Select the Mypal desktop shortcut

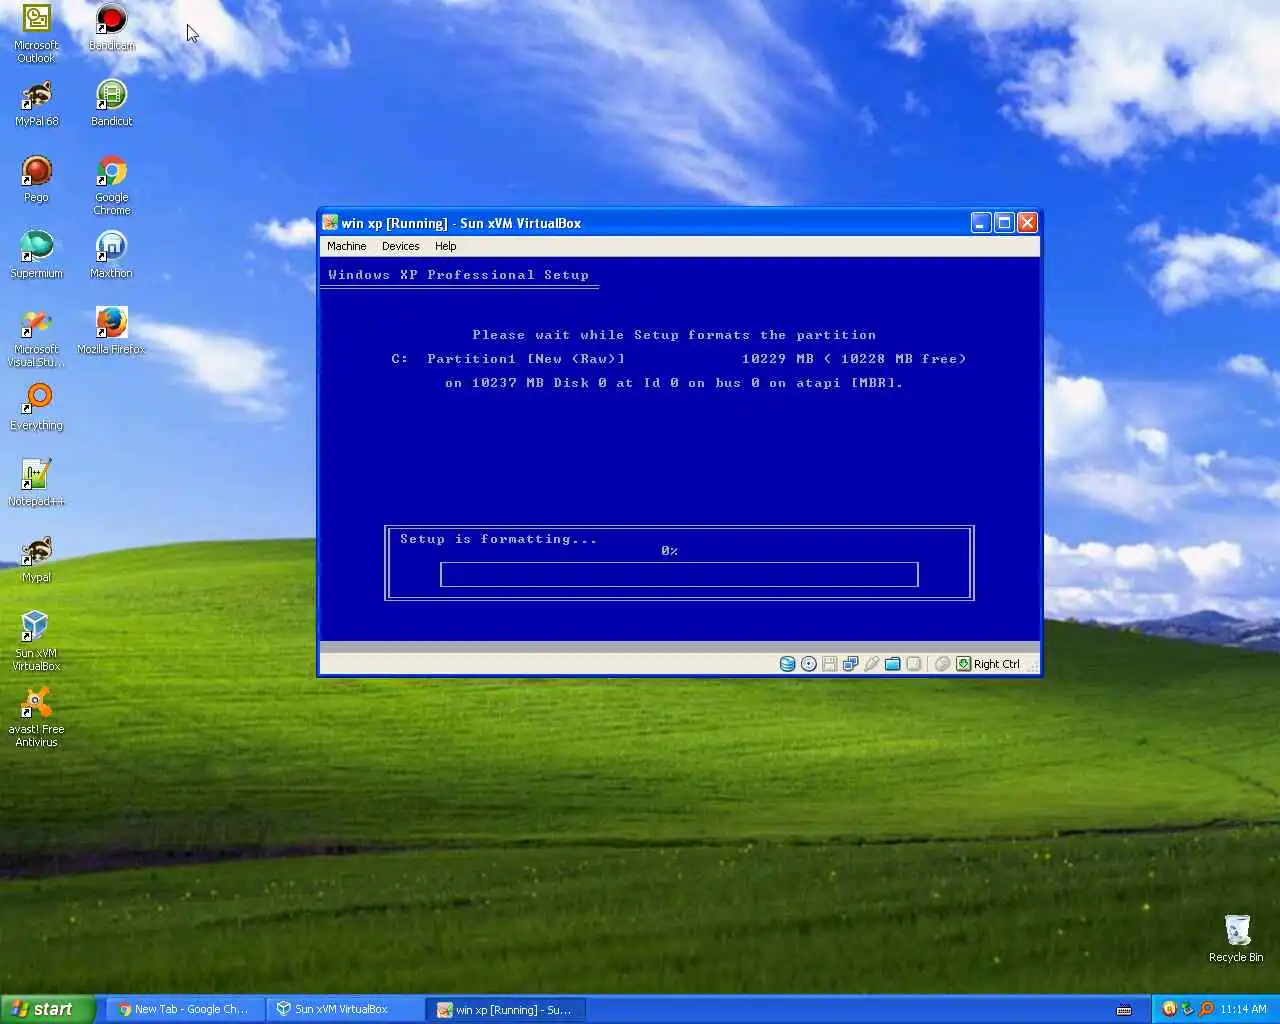[x=36, y=559]
